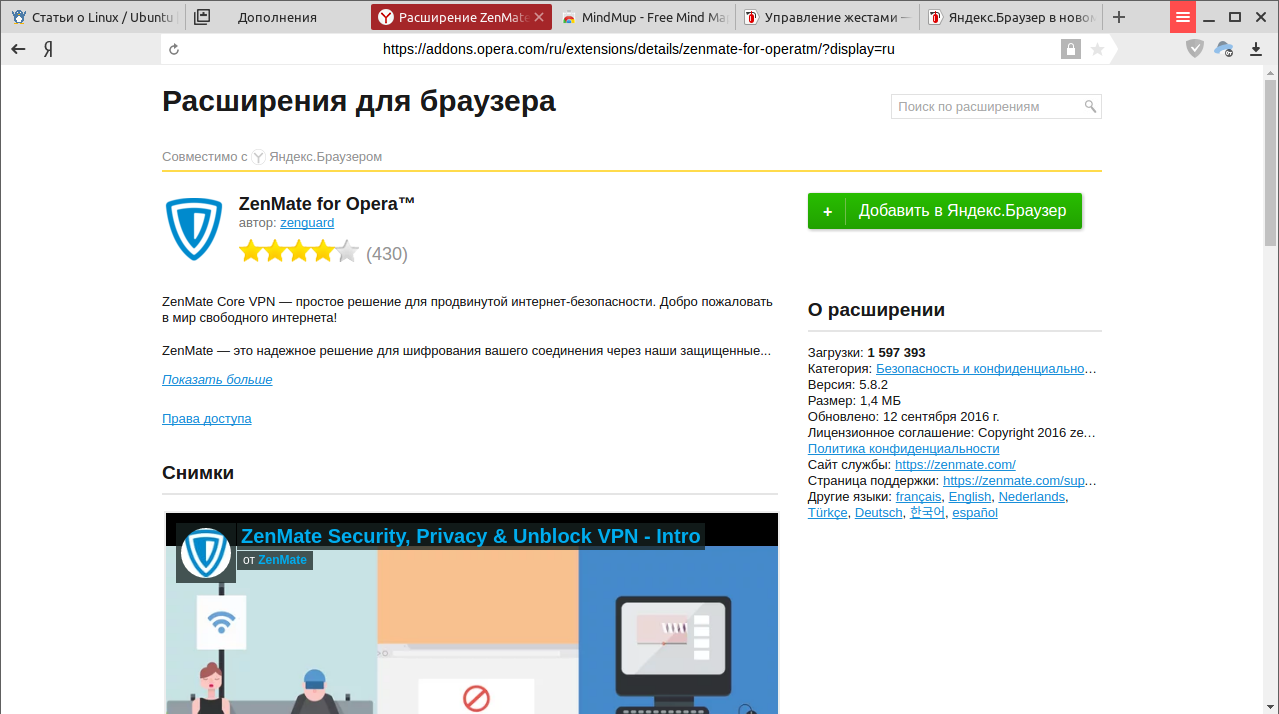
Task: Switch to the Дополнения tab
Action: click(x=277, y=17)
